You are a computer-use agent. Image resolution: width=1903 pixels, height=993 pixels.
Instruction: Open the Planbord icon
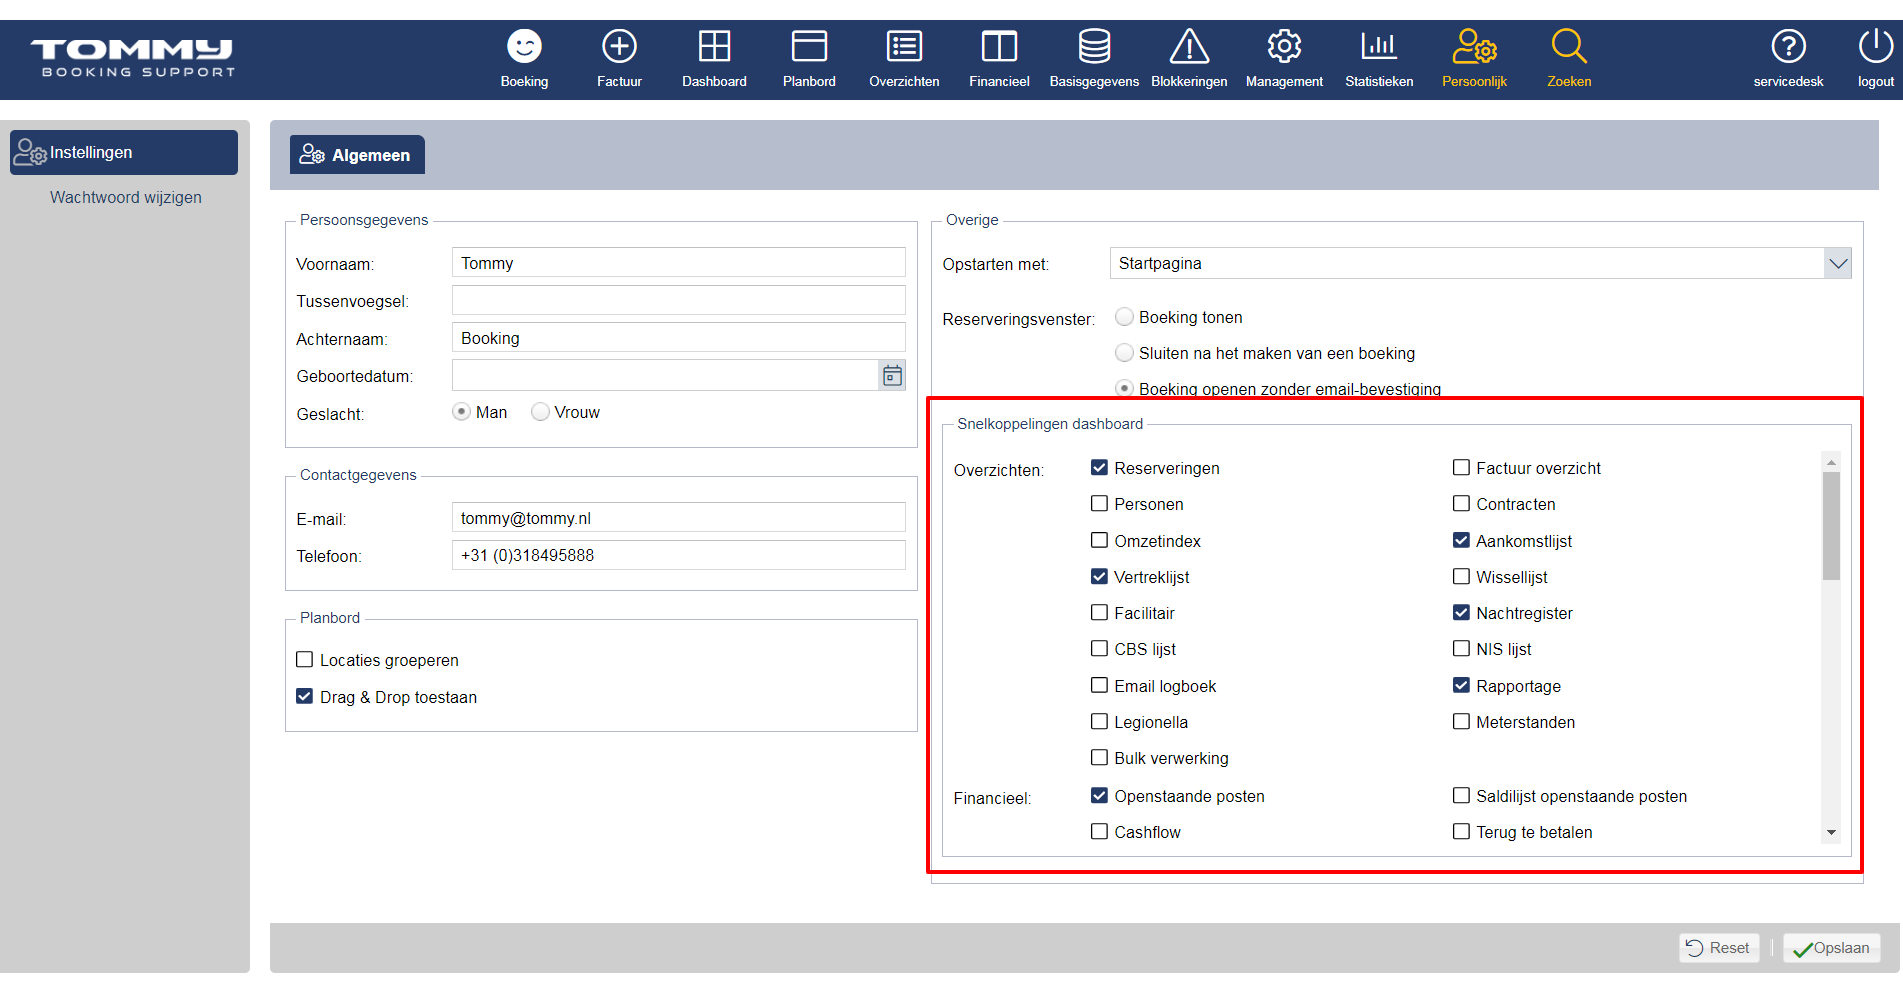tap(809, 47)
